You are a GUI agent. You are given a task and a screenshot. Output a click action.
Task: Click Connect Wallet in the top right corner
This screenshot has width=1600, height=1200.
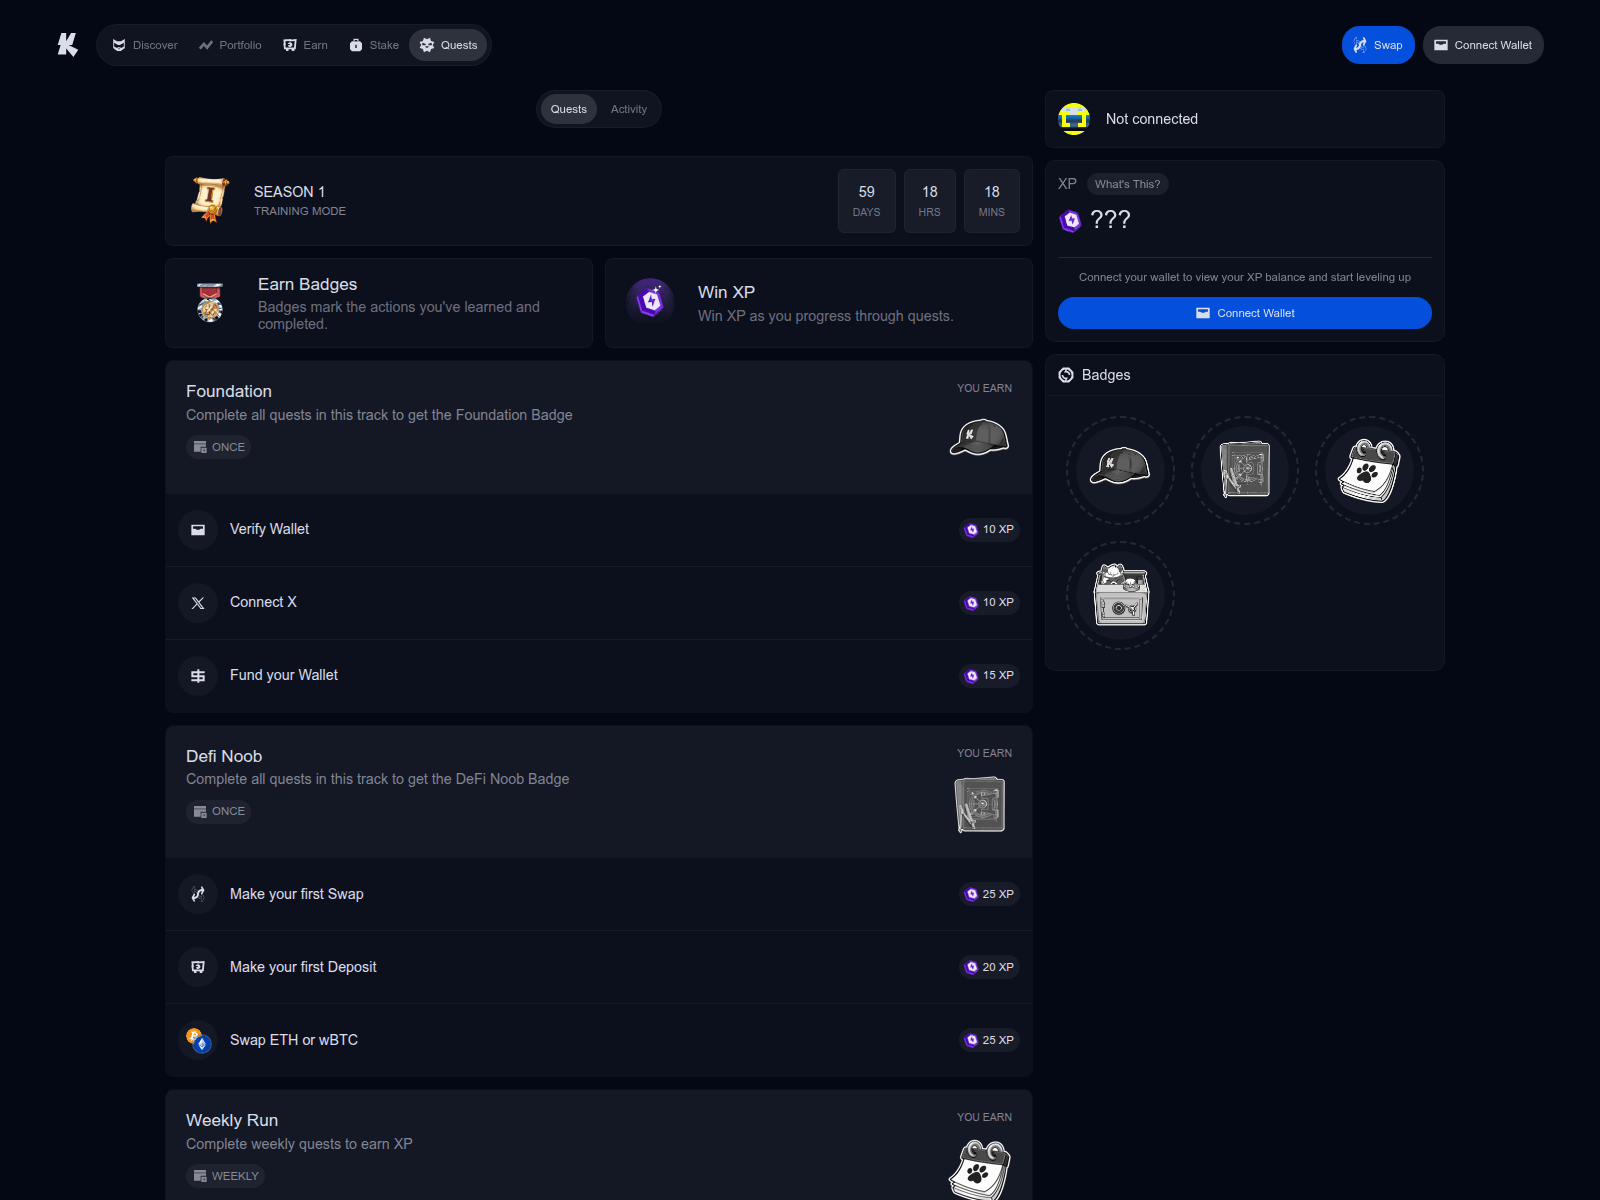coord(1483,45)
